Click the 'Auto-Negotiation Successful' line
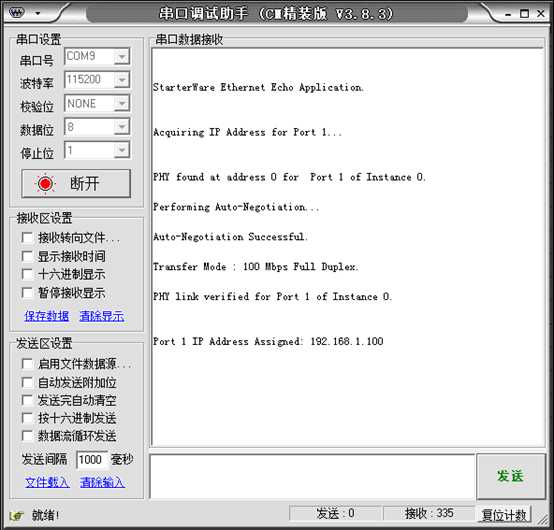 [230, 237]
